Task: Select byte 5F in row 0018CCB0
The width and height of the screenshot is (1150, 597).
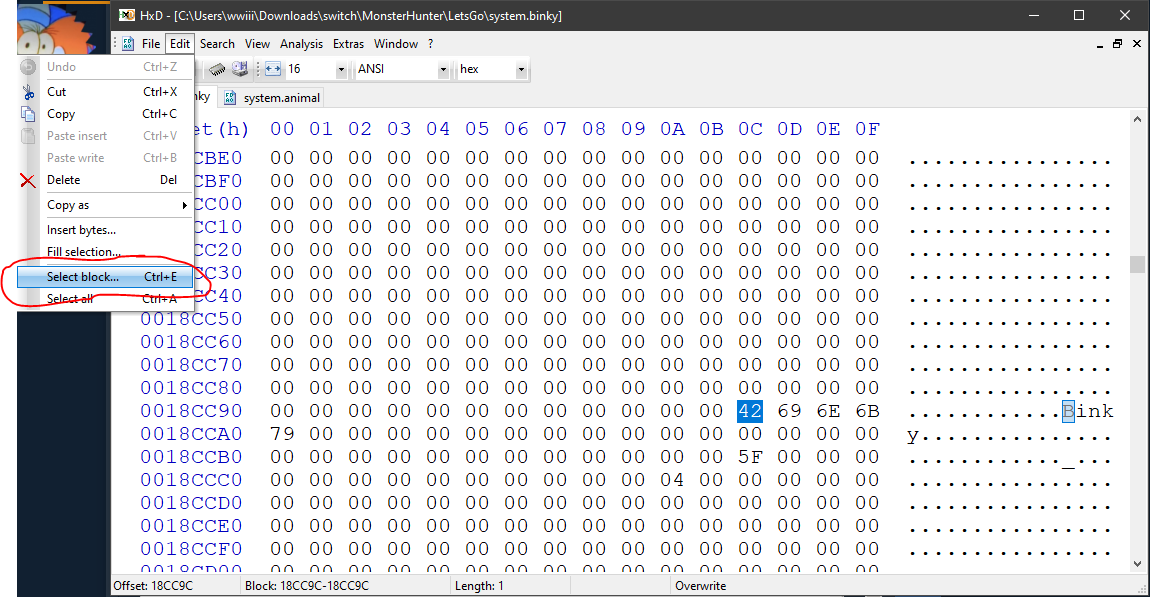Action: pos(750,457)
